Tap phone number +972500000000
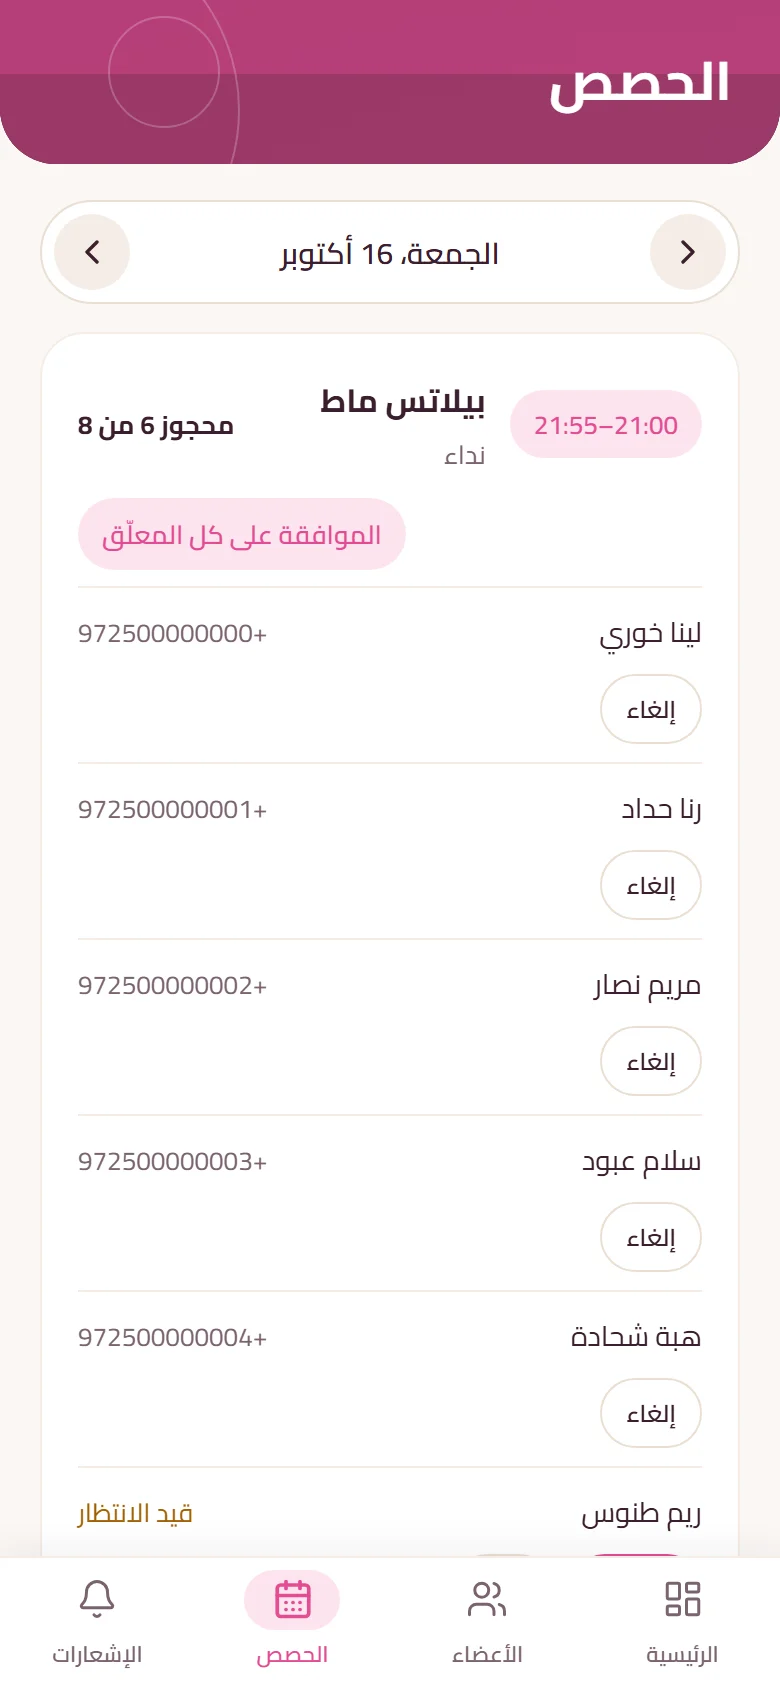This screenshot has height=1688, width=780. (173, 634)
